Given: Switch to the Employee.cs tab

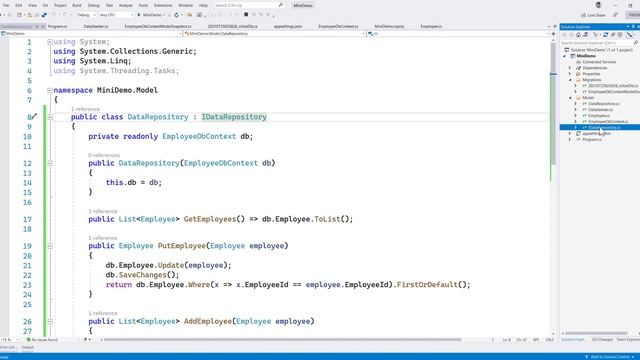Looking at the screenshot, I should [431, 26].
